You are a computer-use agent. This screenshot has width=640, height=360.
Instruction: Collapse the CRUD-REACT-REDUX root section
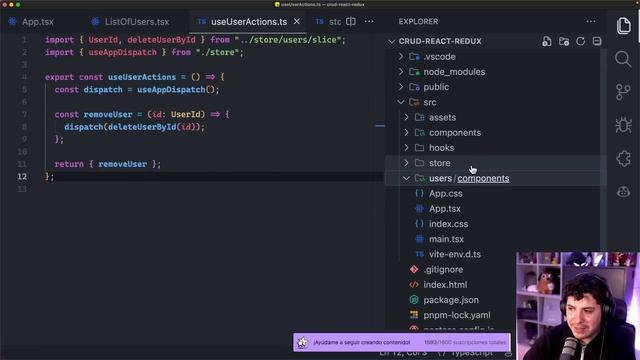click(x=440, y=41)
